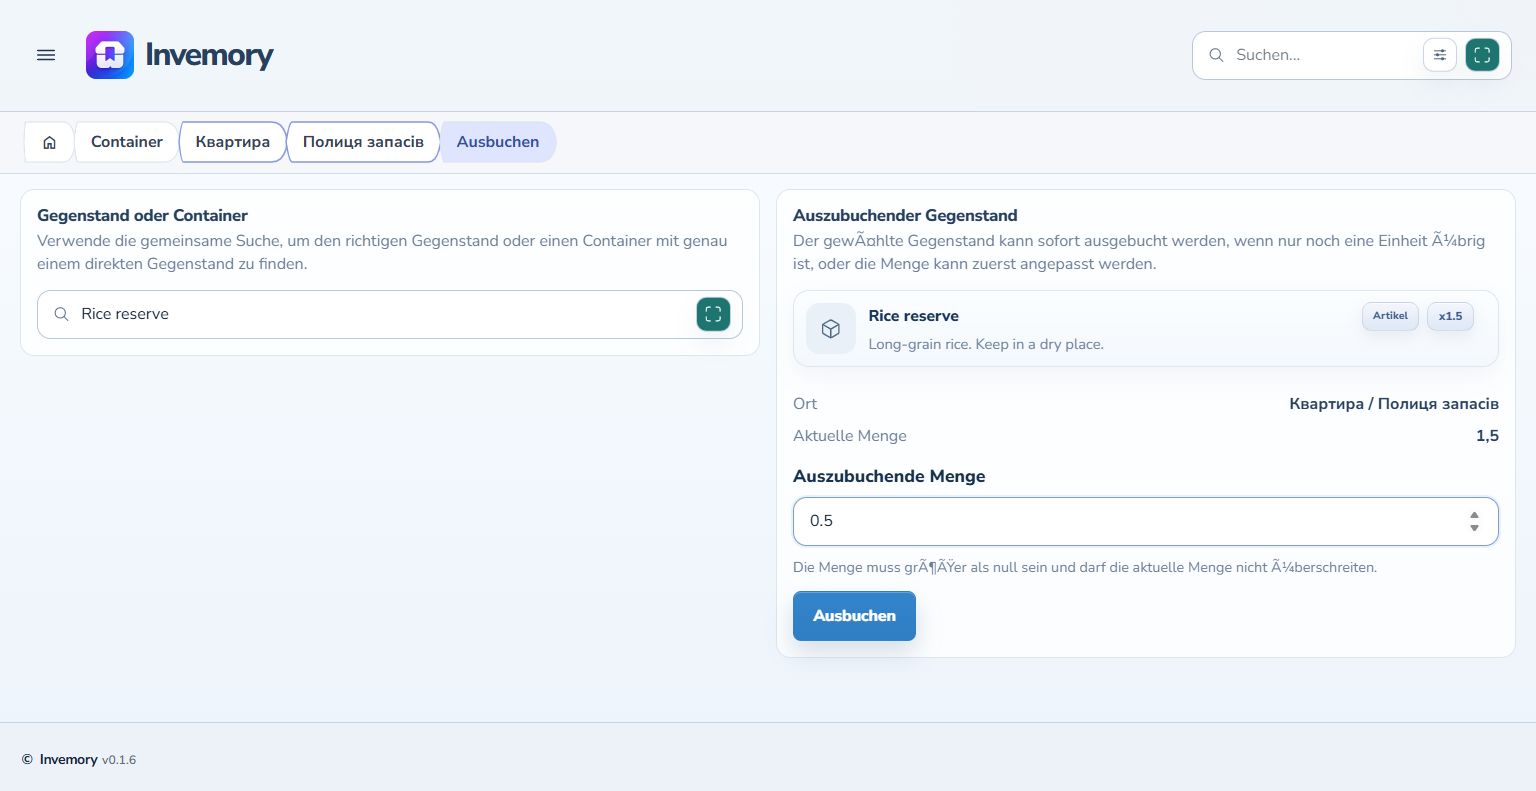Image resolution: width=1536 pixels, height=791 pixels.
Task: Open Invemory link in footer
Action: (68, 760)
